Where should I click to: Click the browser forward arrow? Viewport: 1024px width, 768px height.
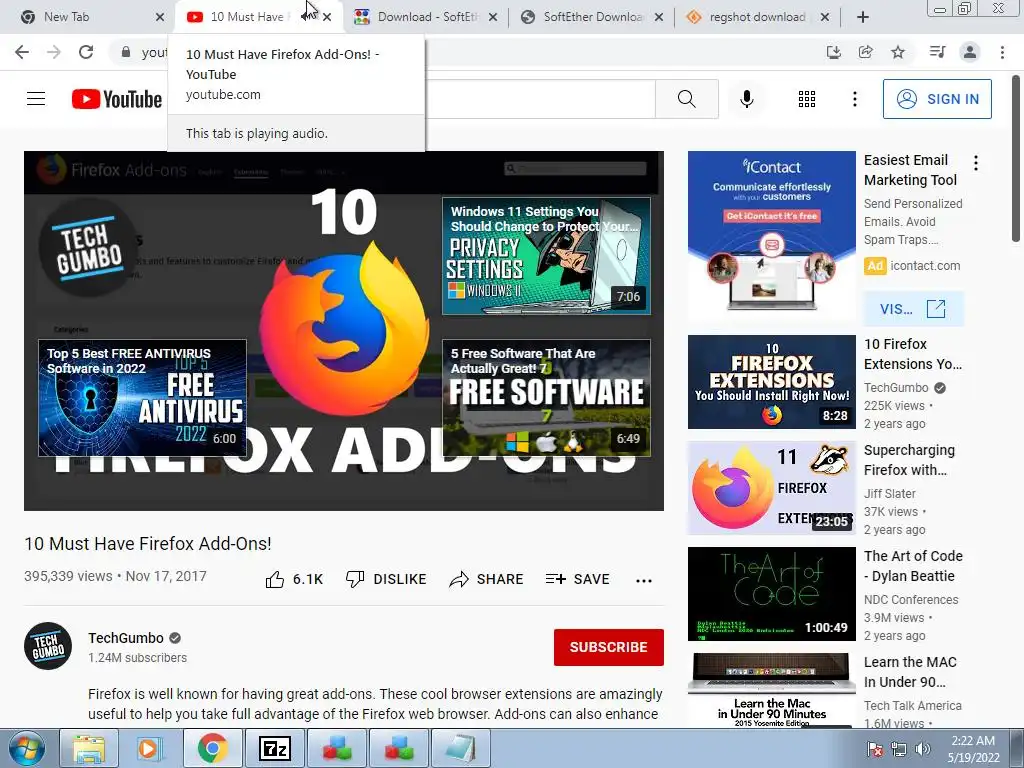[54, 52]
